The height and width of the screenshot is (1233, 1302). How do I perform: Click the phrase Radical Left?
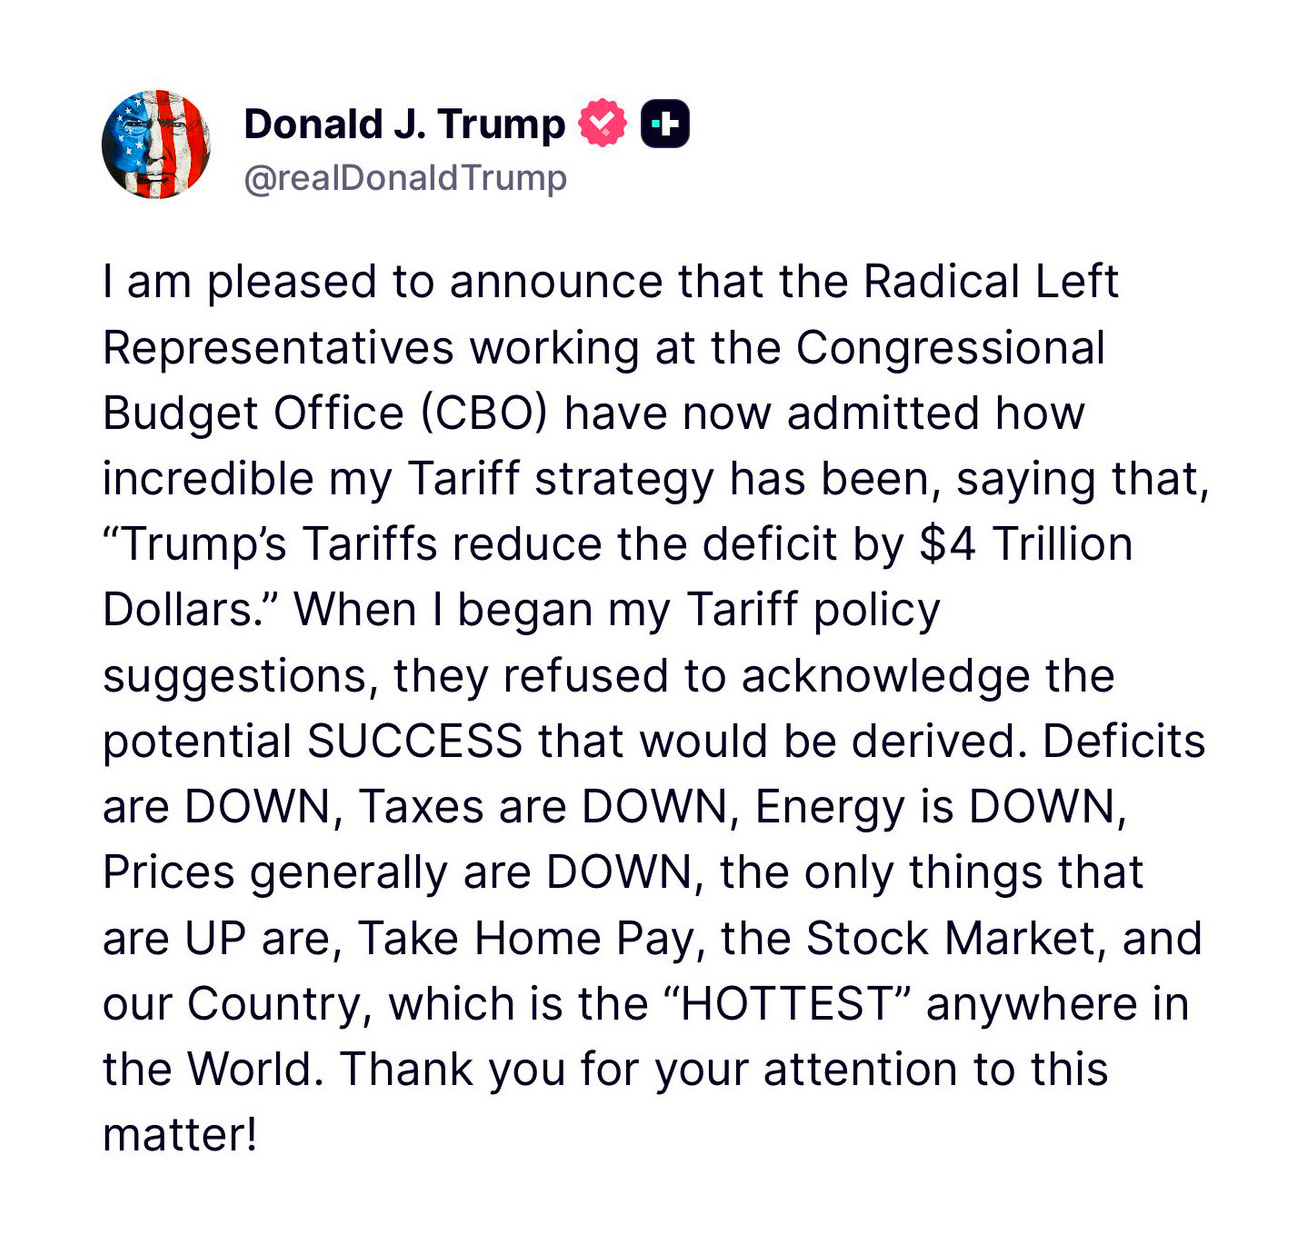990,283
